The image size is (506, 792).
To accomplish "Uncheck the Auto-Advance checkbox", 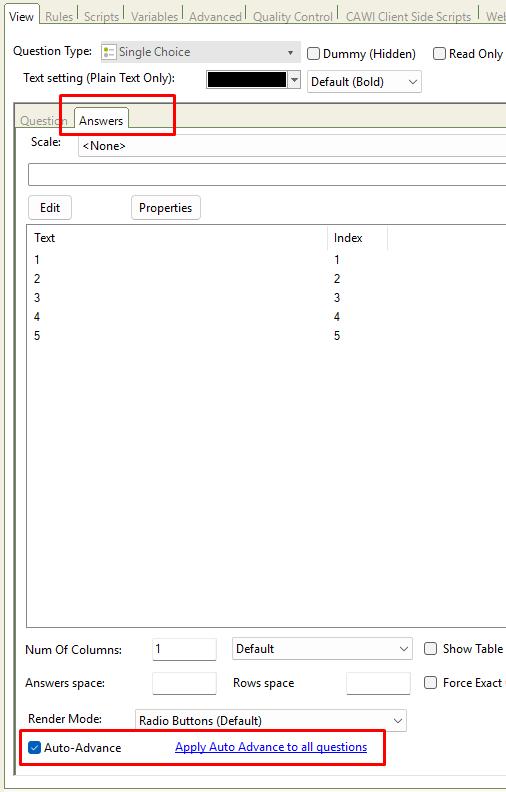I will [34, 748].
